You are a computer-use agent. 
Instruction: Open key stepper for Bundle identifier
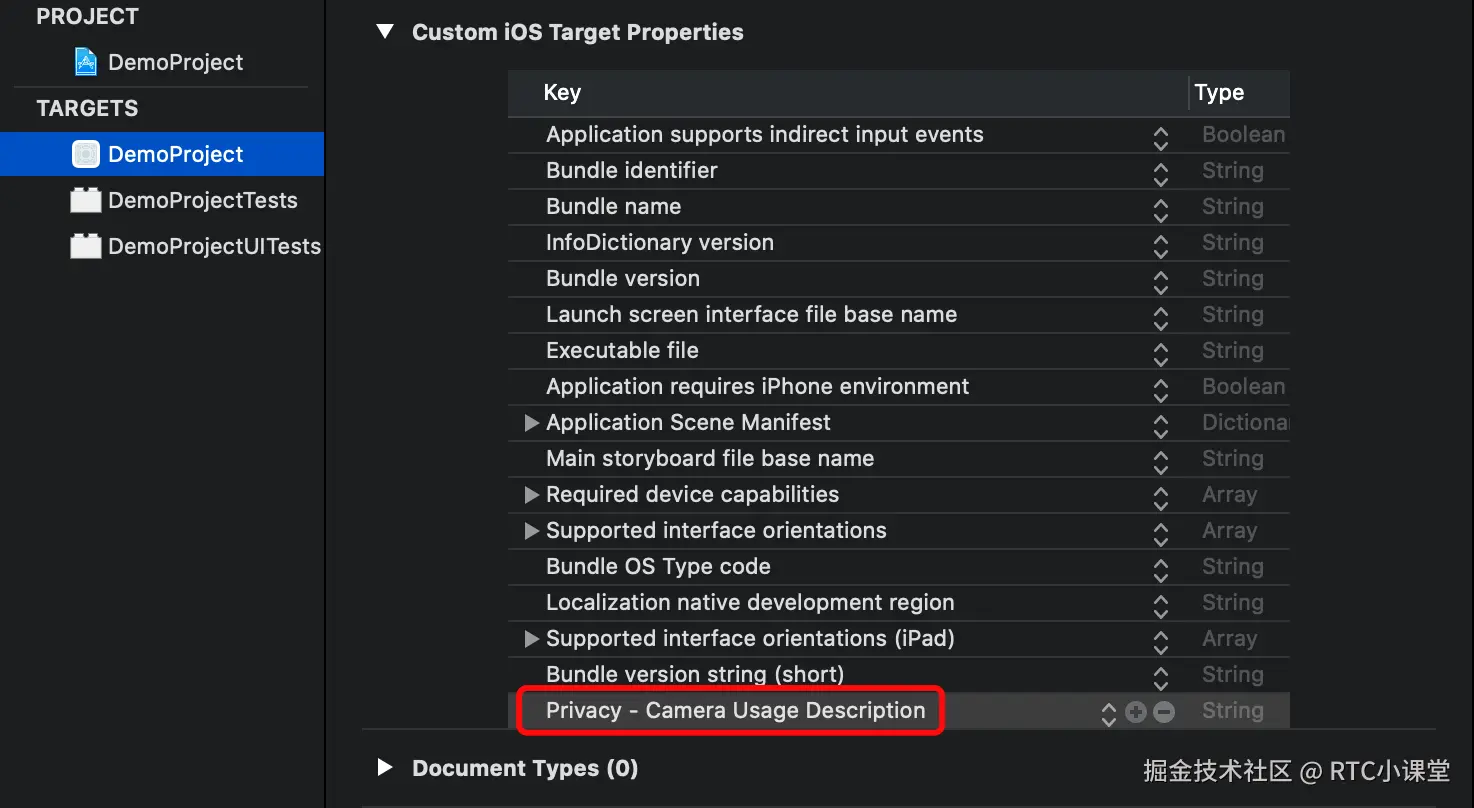pyautogui.click(x=1160, y=172)
